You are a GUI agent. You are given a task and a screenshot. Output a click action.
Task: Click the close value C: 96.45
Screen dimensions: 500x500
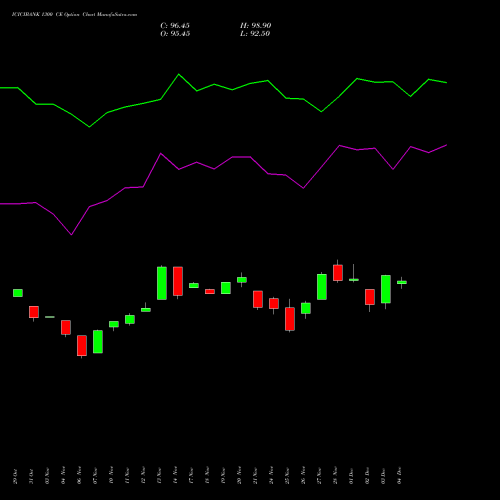[175, 26]
